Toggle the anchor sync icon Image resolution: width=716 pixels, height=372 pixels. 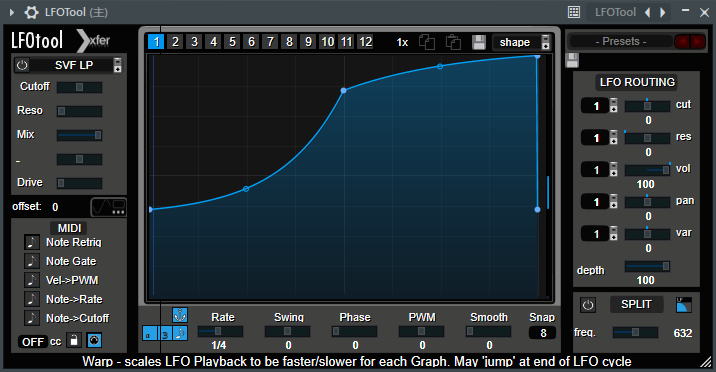180,315
